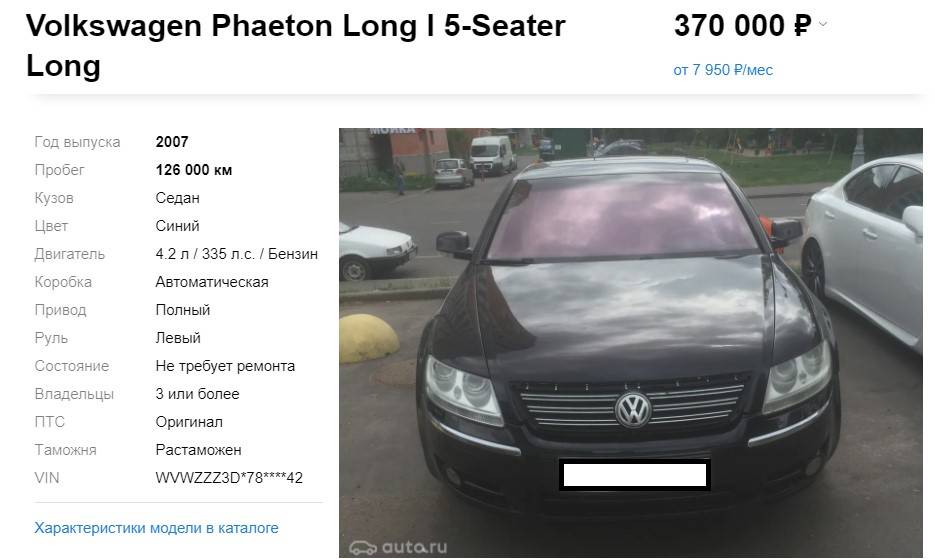Open Характеристики модели в каталоге link
Image resolution: width=935 pixels, height=559 pixels.
point(156,528)
